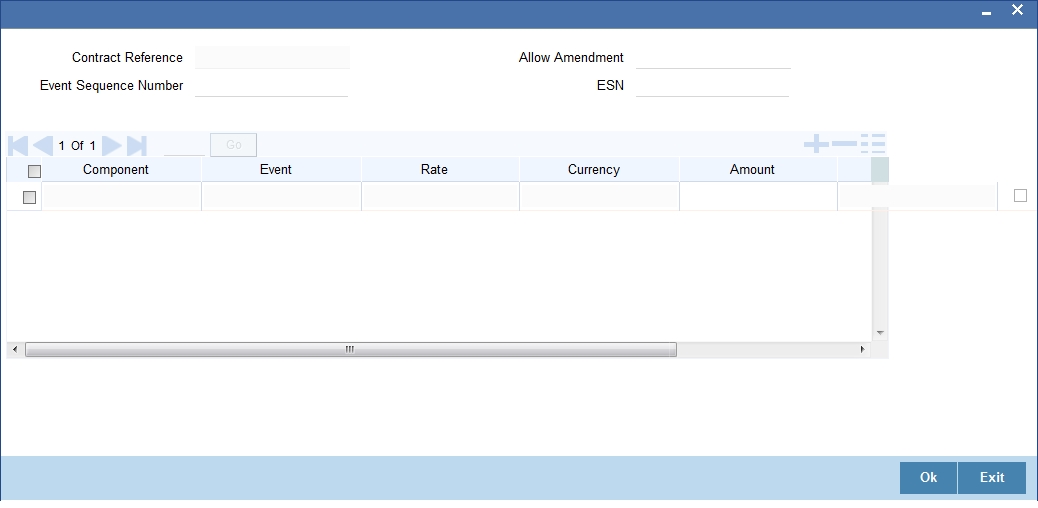
Task: Jump to last page of records
Action: [x=136, y=146]
